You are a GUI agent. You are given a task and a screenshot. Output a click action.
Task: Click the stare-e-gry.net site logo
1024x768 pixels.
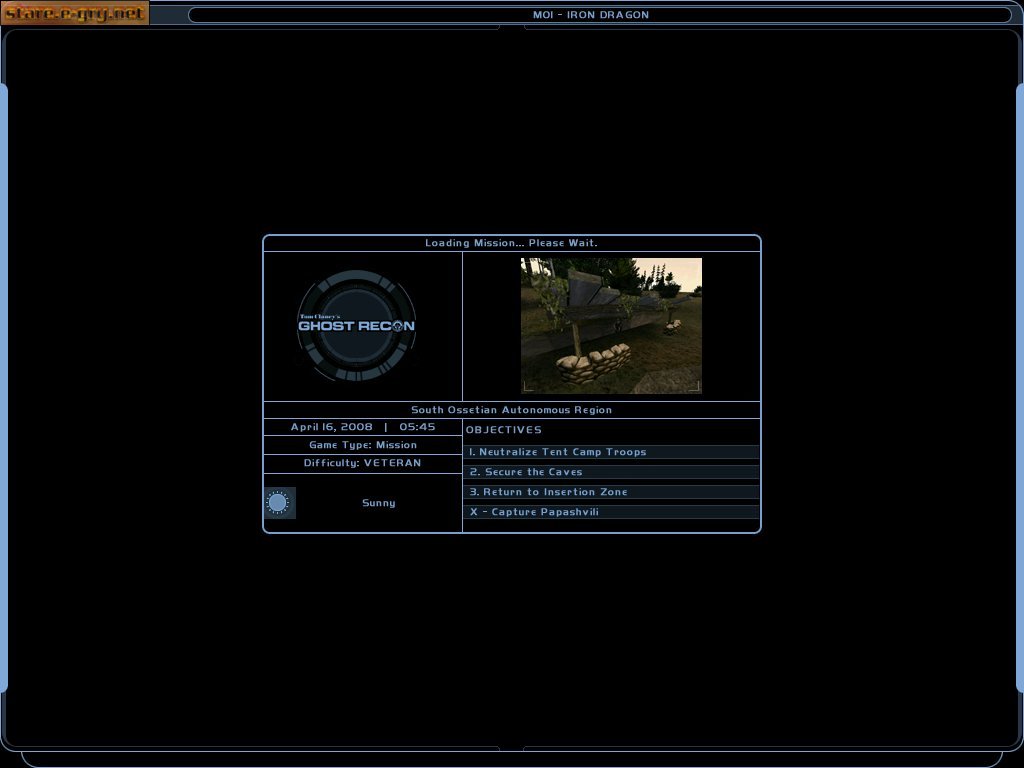75,13
